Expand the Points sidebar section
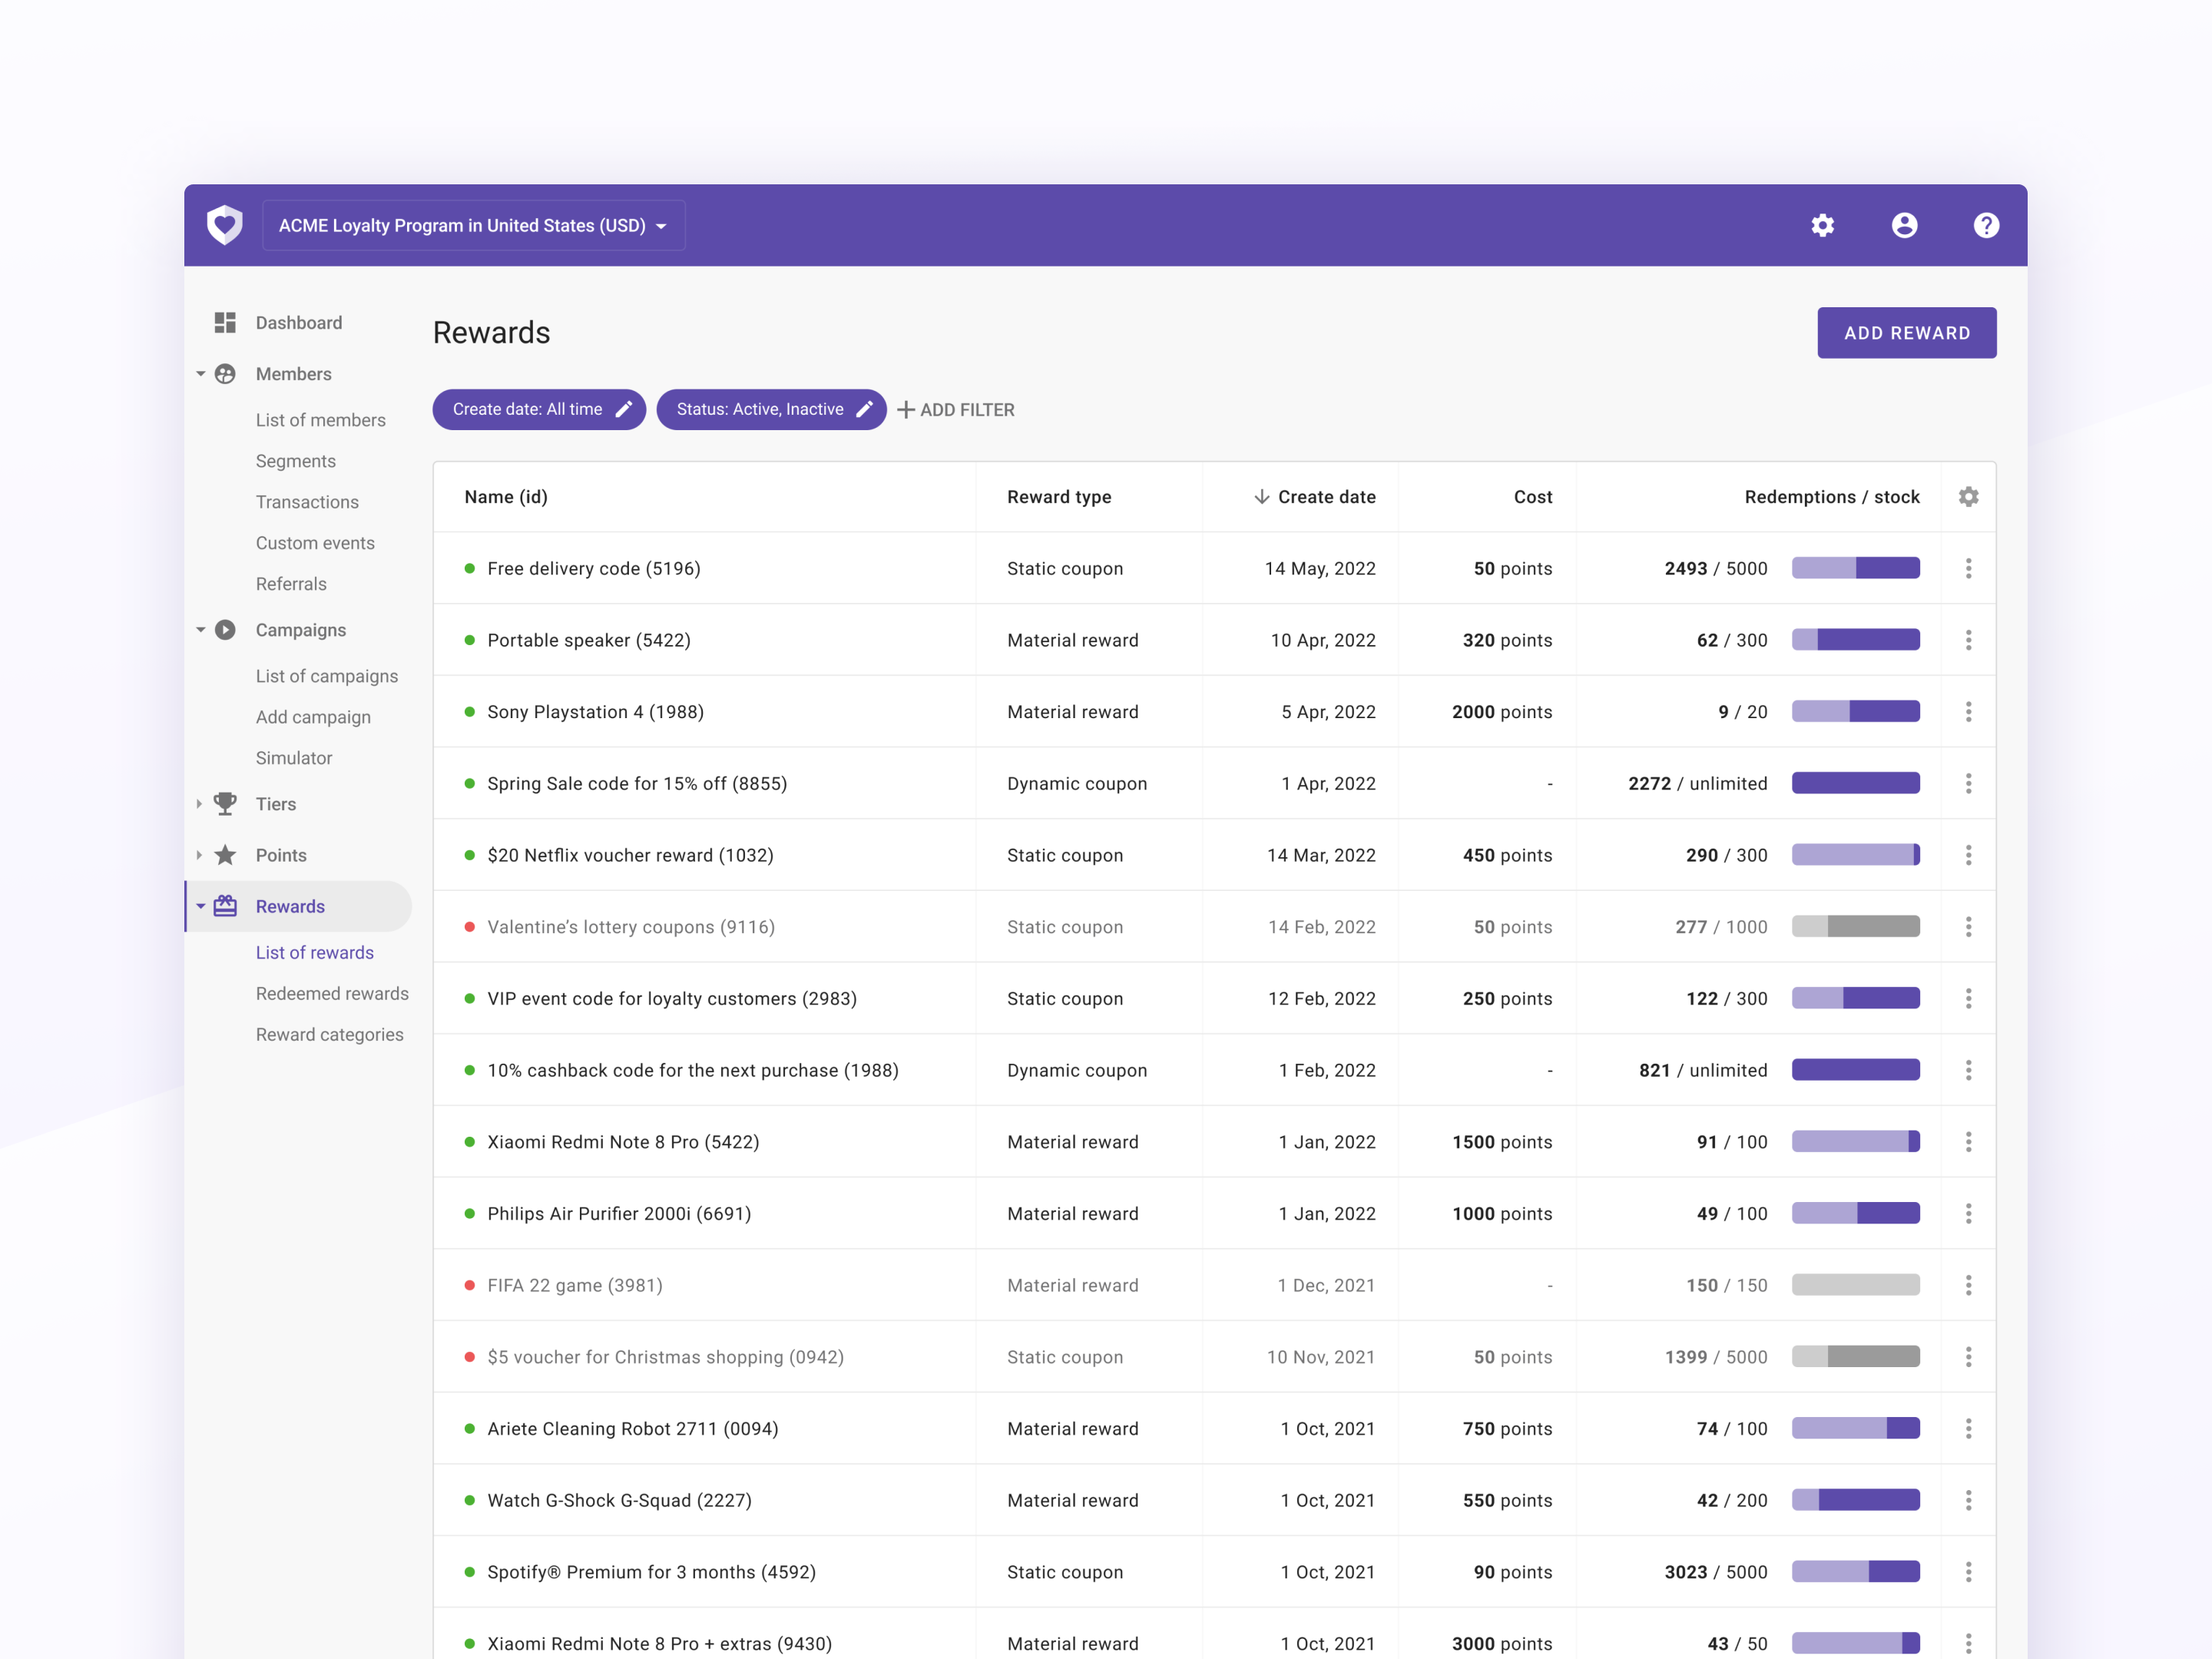The image size is (2212, 1659). point(200,855)
